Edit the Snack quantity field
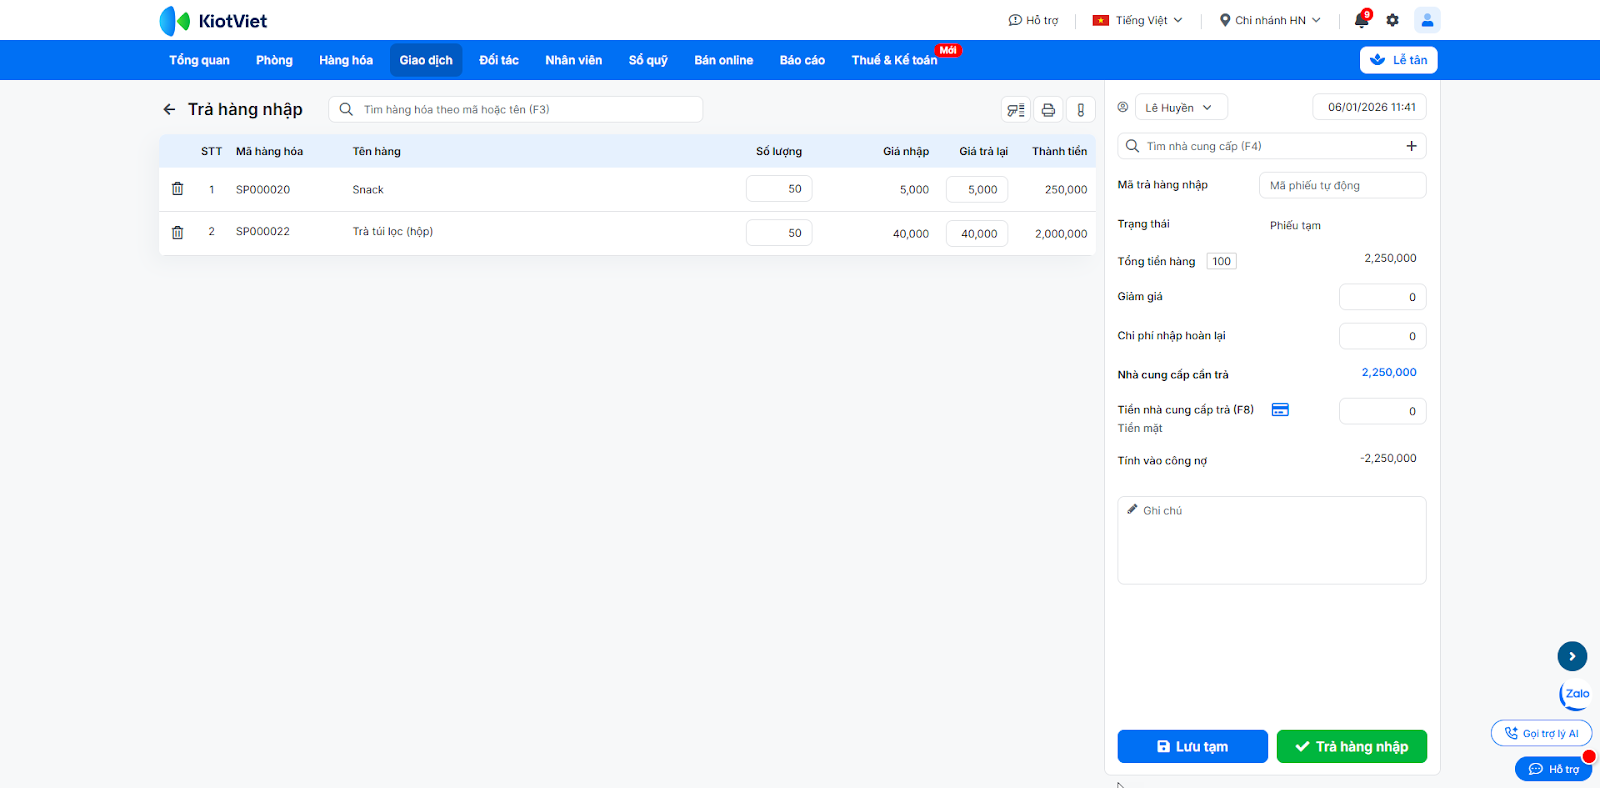 [x=779, y=189]
